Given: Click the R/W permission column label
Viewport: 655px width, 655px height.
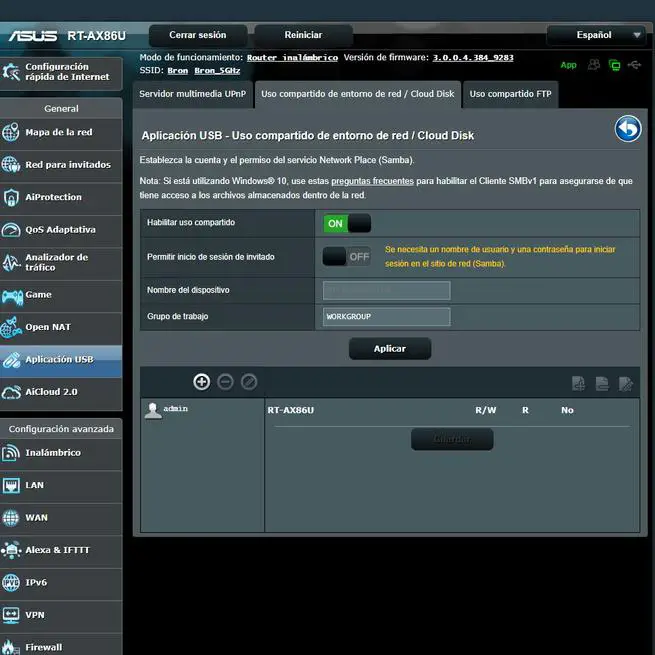Looking at the screenshot, I should click(x=485, y=411).
